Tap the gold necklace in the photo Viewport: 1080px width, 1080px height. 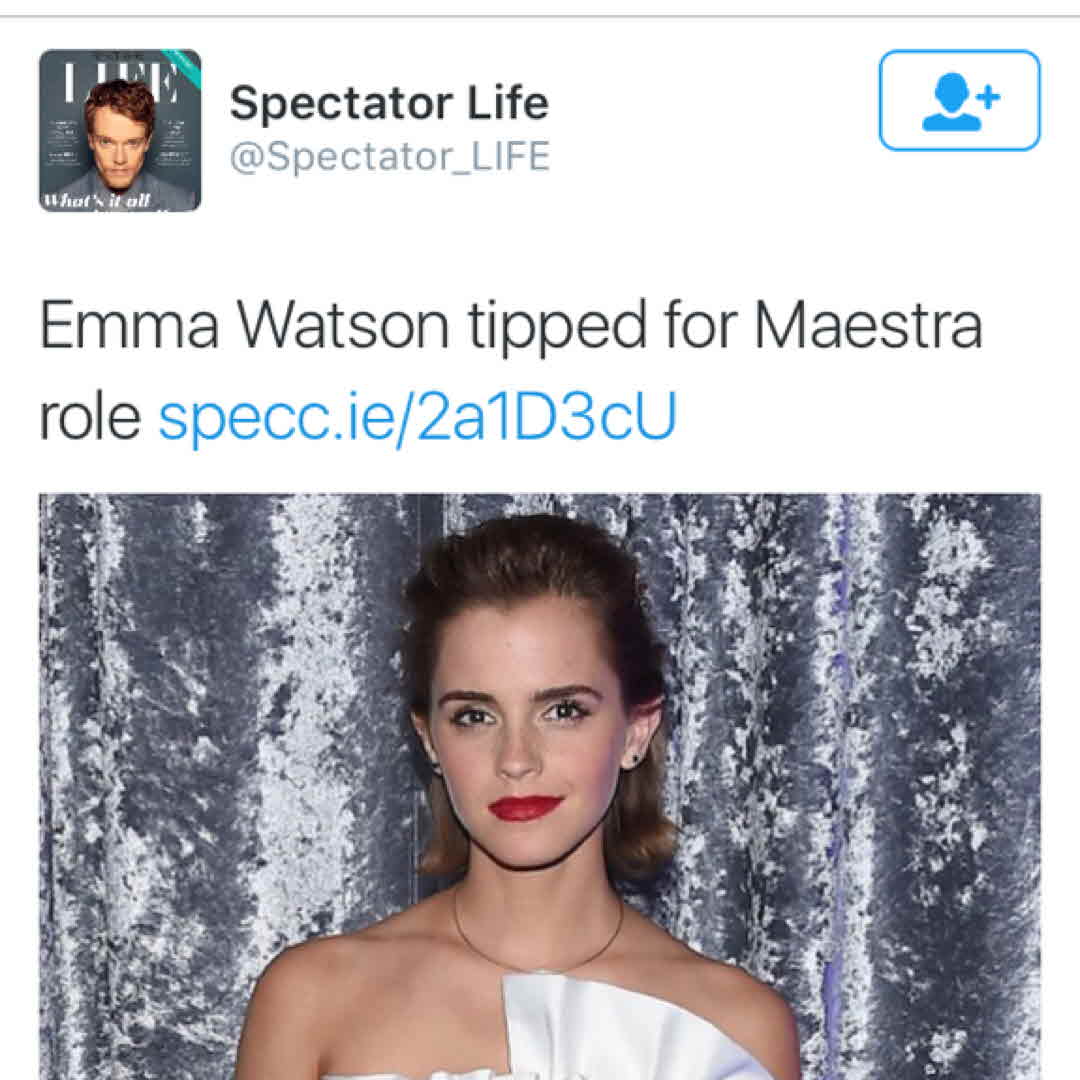(539, 944)
